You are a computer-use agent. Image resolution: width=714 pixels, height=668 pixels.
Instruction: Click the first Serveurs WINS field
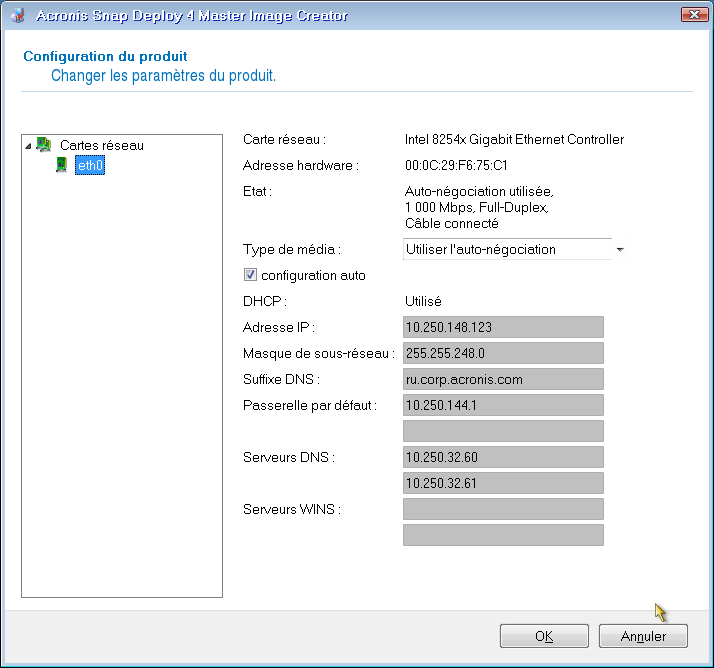(503, 509)
